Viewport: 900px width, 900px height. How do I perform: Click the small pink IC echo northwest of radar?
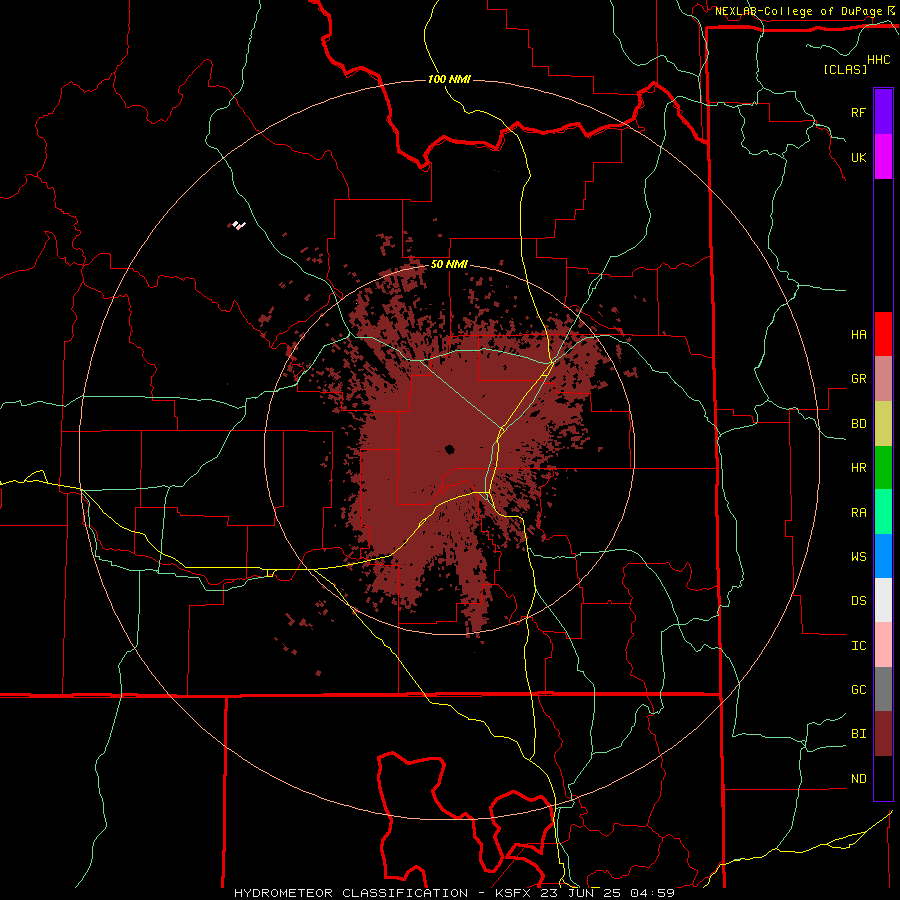click(238, 225)
